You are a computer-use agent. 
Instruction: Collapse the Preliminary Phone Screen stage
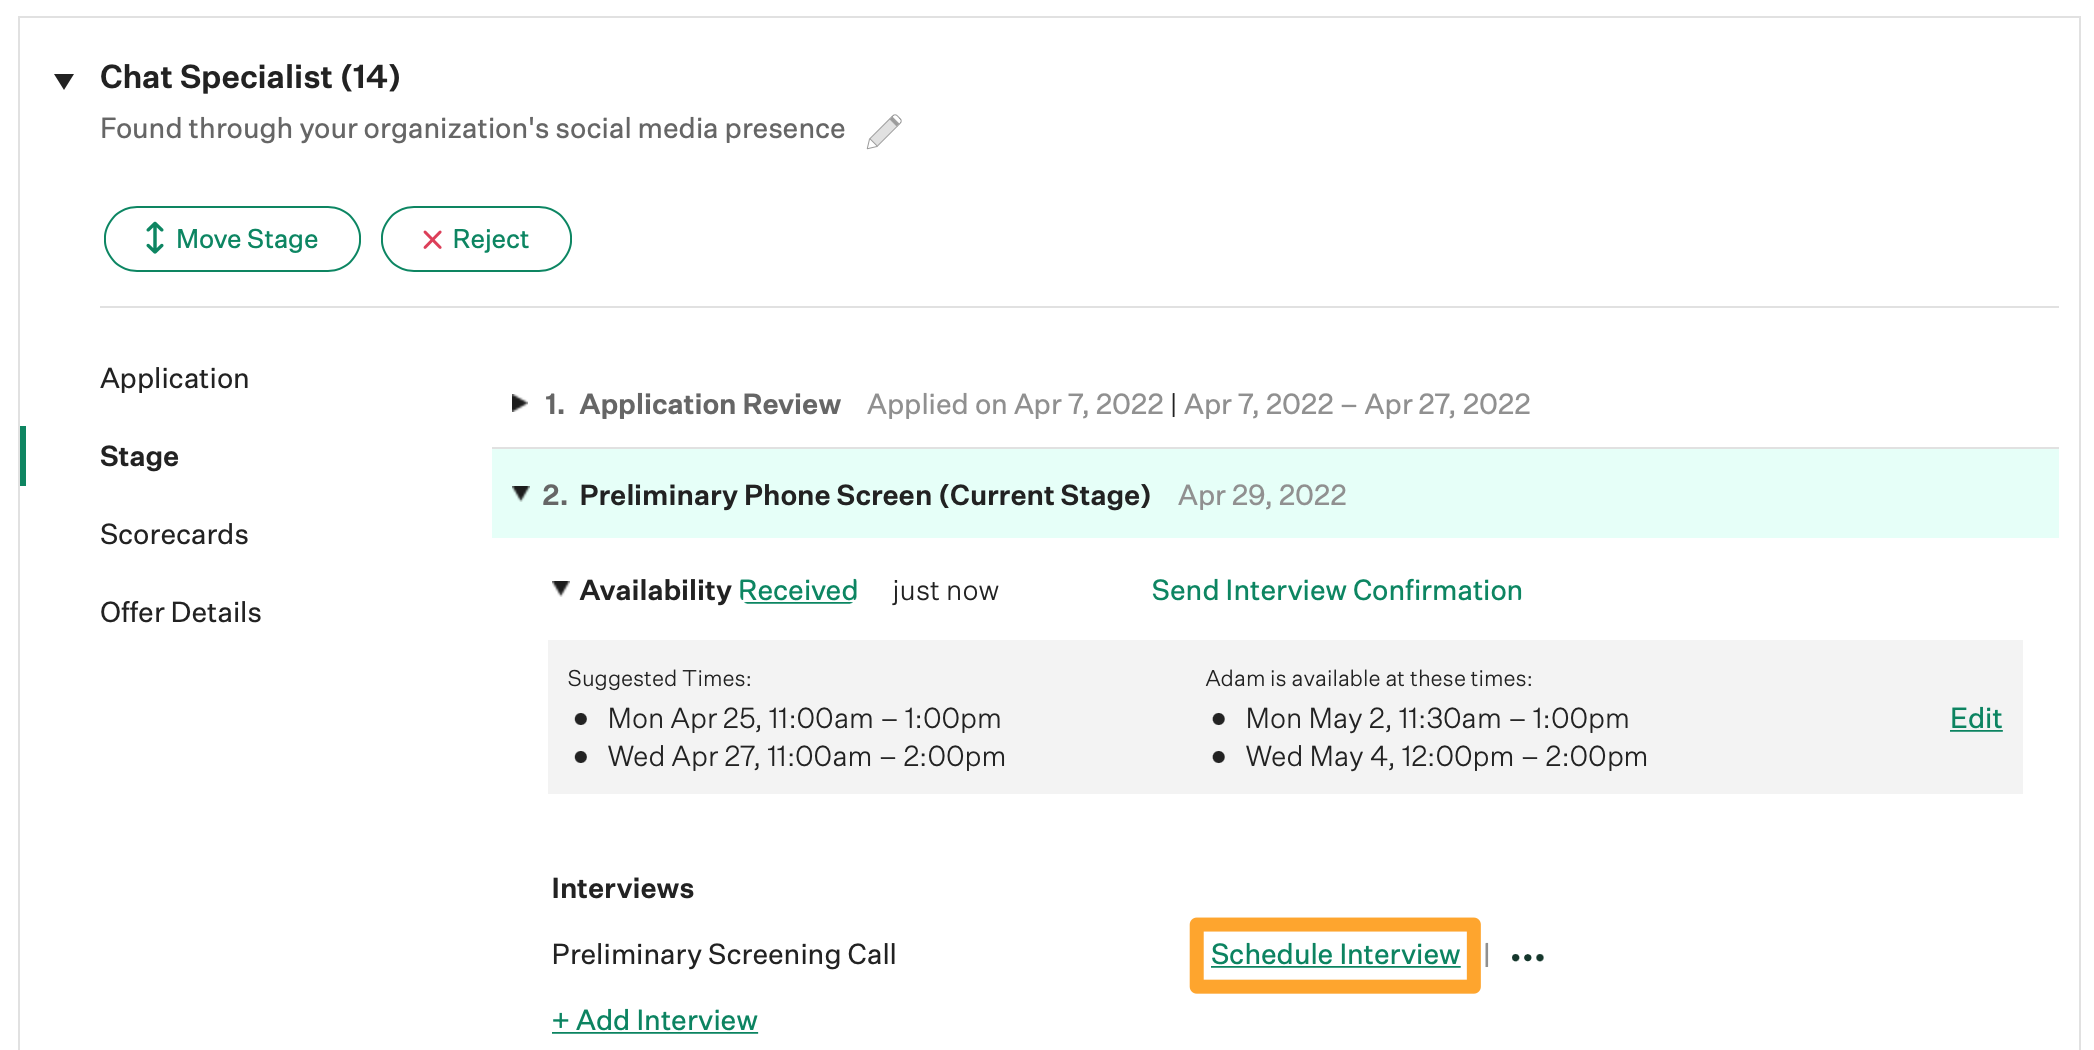(520, 493)
